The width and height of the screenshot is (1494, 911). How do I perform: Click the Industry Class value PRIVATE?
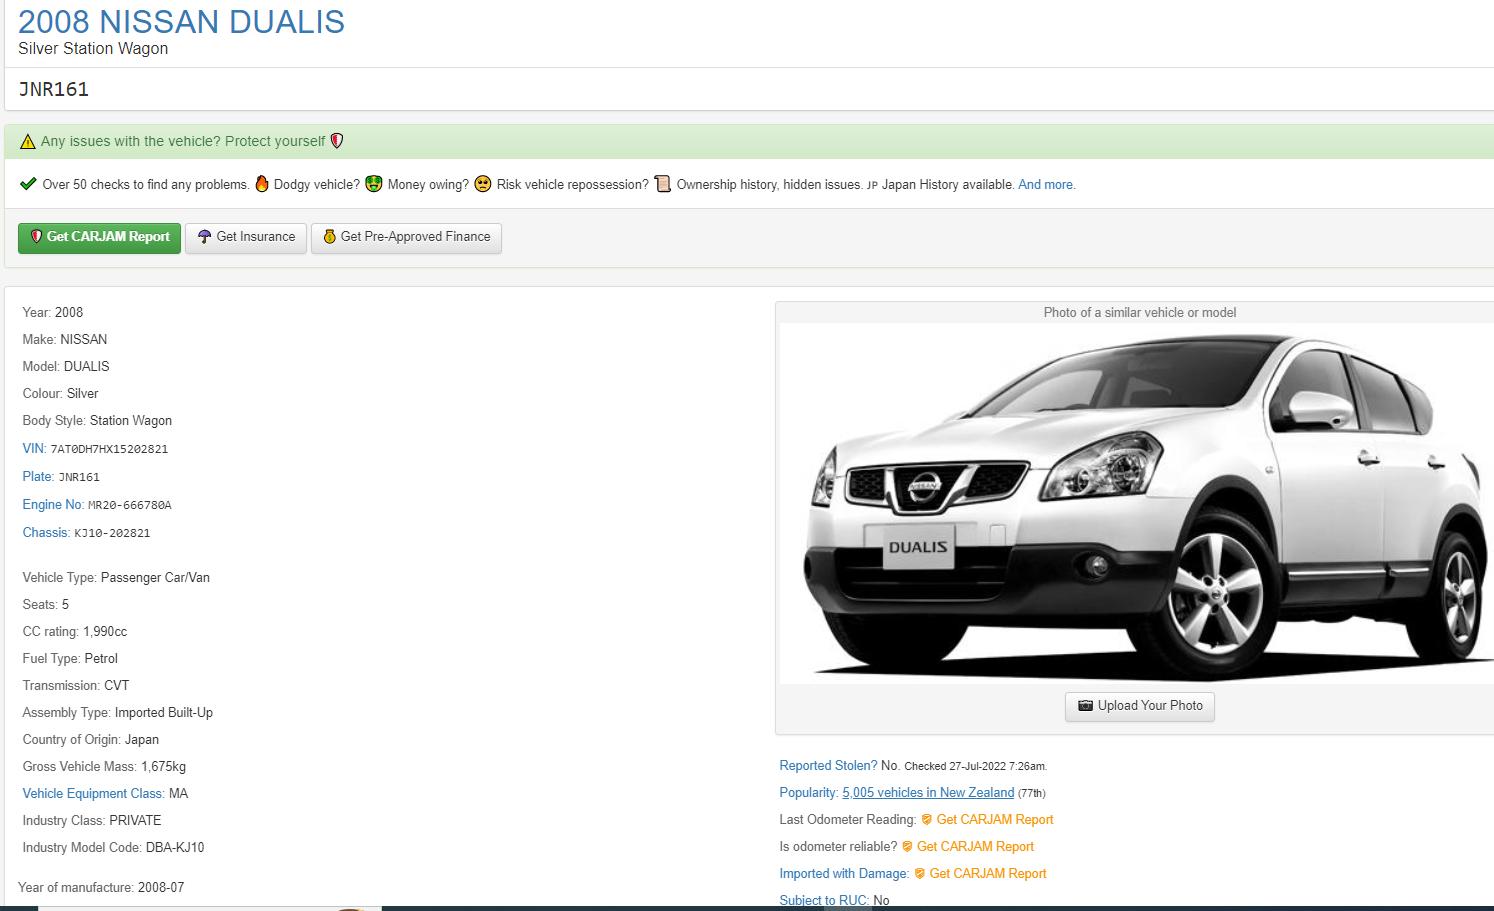[x=135, y=821]
